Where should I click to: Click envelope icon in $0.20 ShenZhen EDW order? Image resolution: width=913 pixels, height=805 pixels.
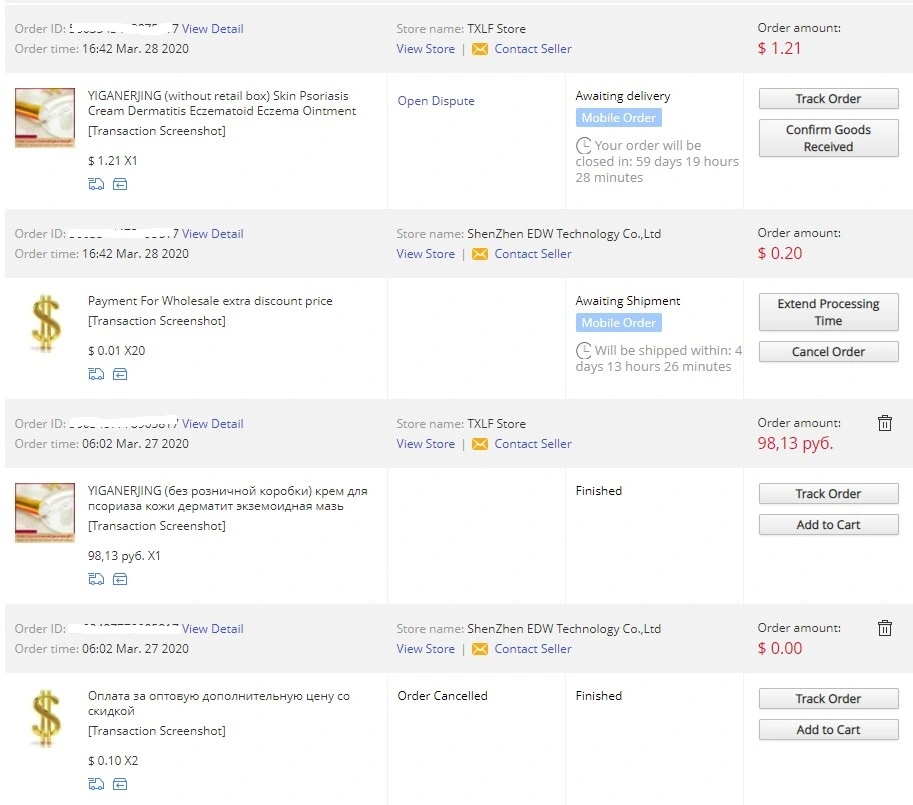(x=480, y=254)
